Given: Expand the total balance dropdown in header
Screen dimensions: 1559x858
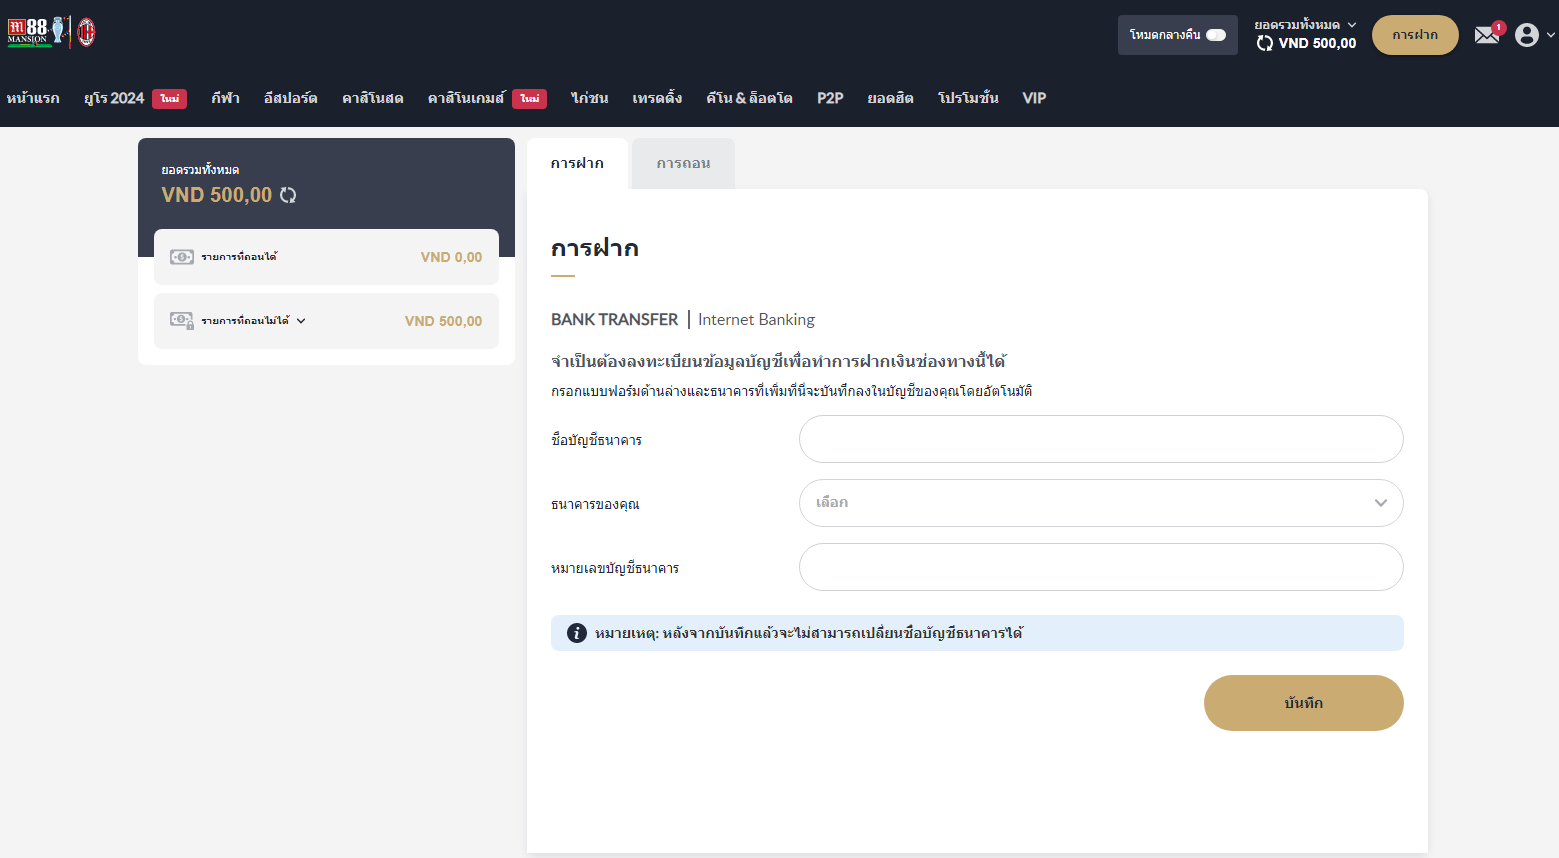Looking at the screenshot, I should tap(1352, 25).
